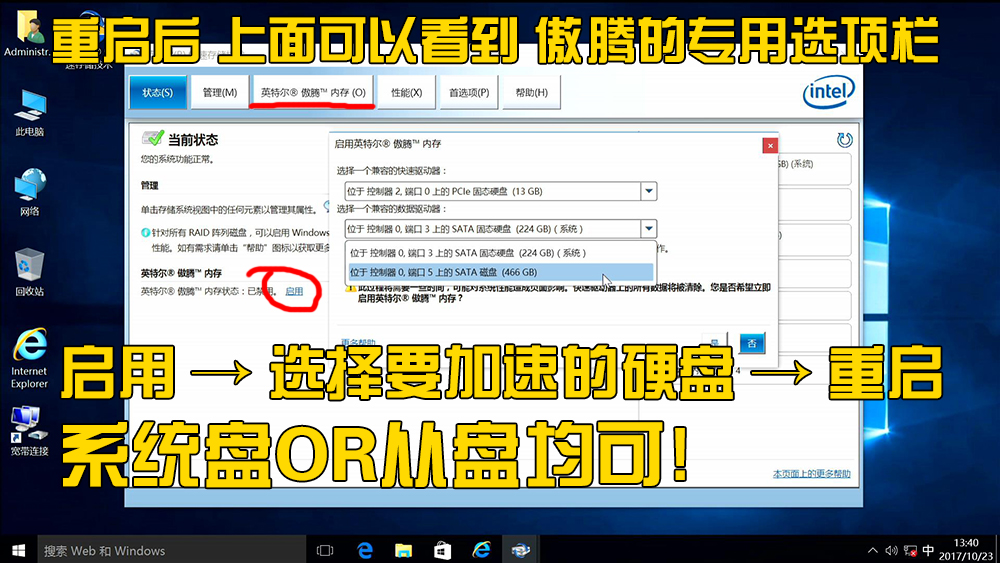
Task: Open Task View on taskbar
Action: click(325, 550)
